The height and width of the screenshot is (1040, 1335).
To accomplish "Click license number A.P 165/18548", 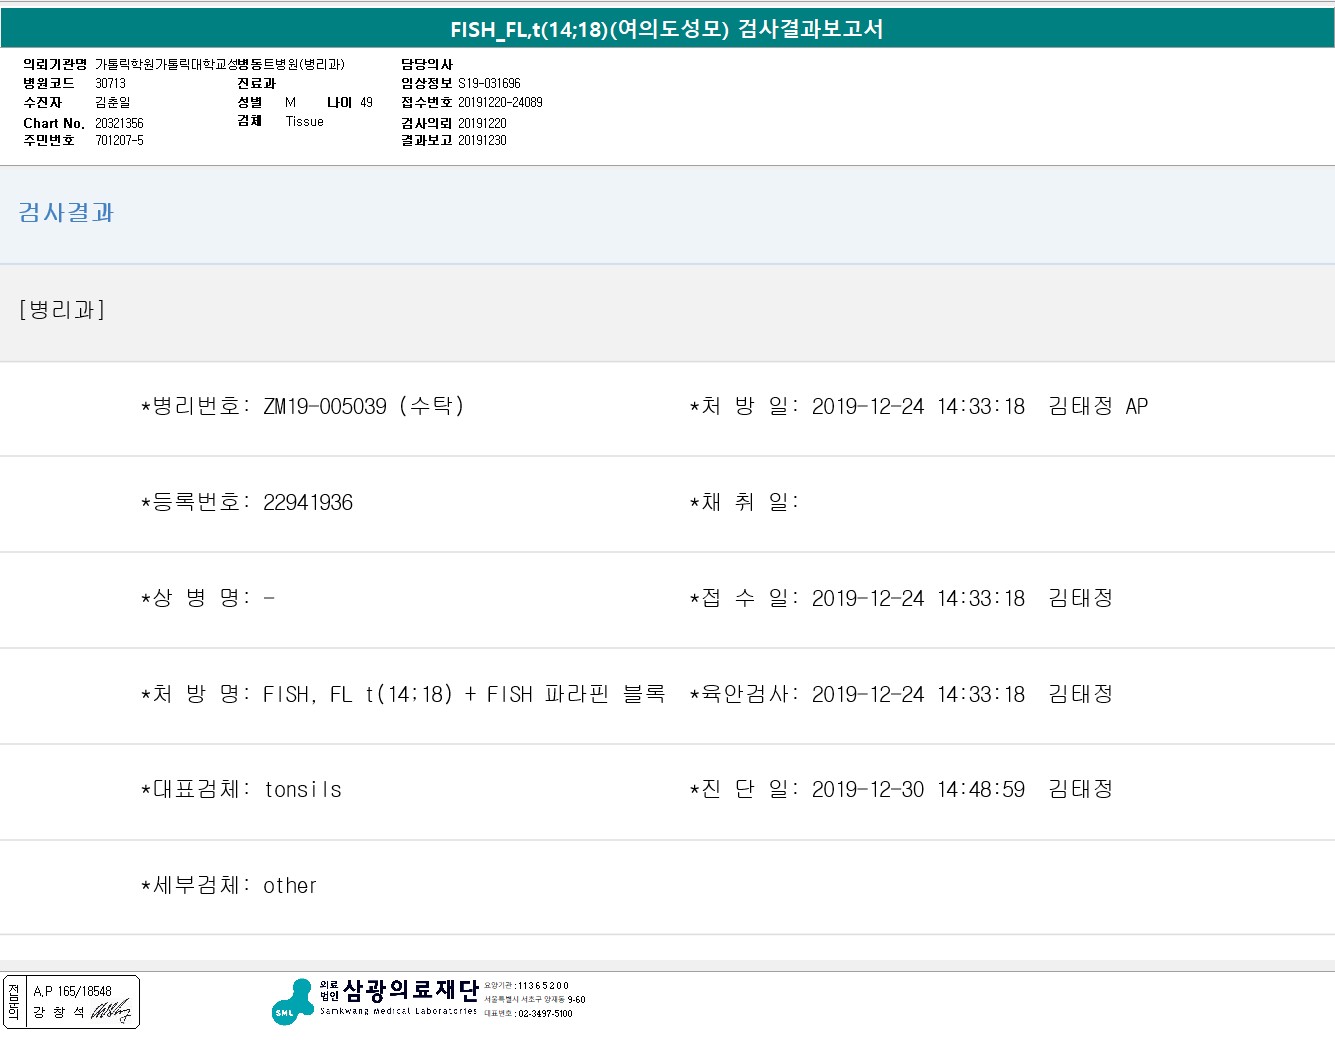I will point(72,992).
